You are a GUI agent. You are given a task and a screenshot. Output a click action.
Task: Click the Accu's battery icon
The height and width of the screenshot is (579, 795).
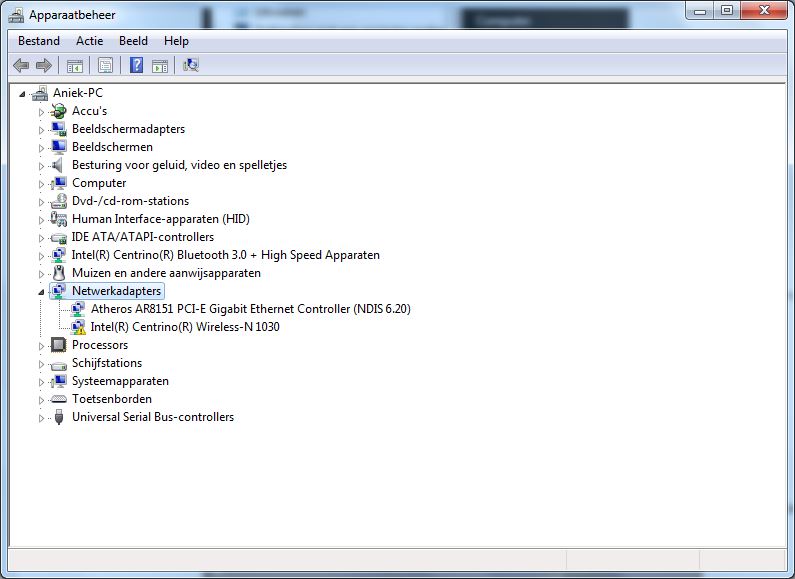[x=59, y=111]
